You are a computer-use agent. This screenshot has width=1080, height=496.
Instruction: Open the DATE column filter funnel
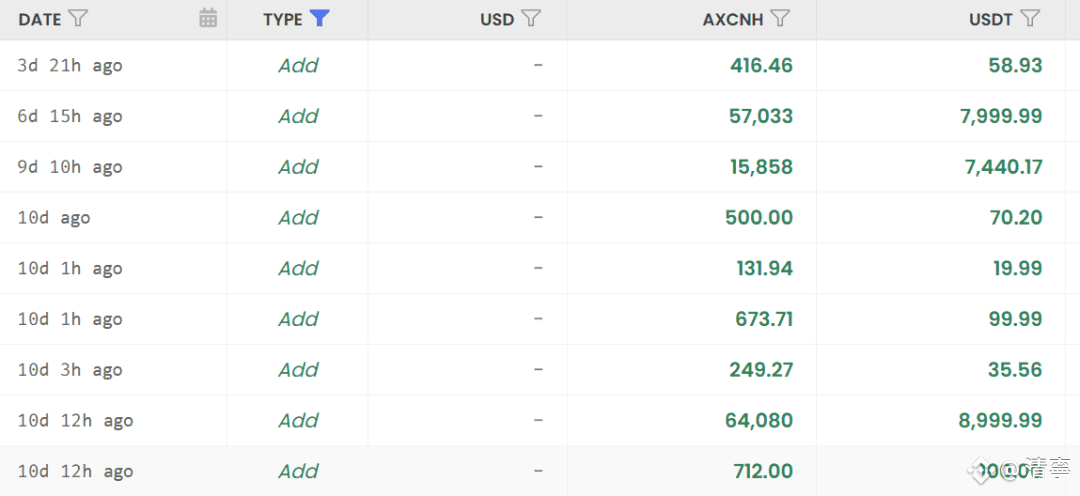[x=78, y=19]
